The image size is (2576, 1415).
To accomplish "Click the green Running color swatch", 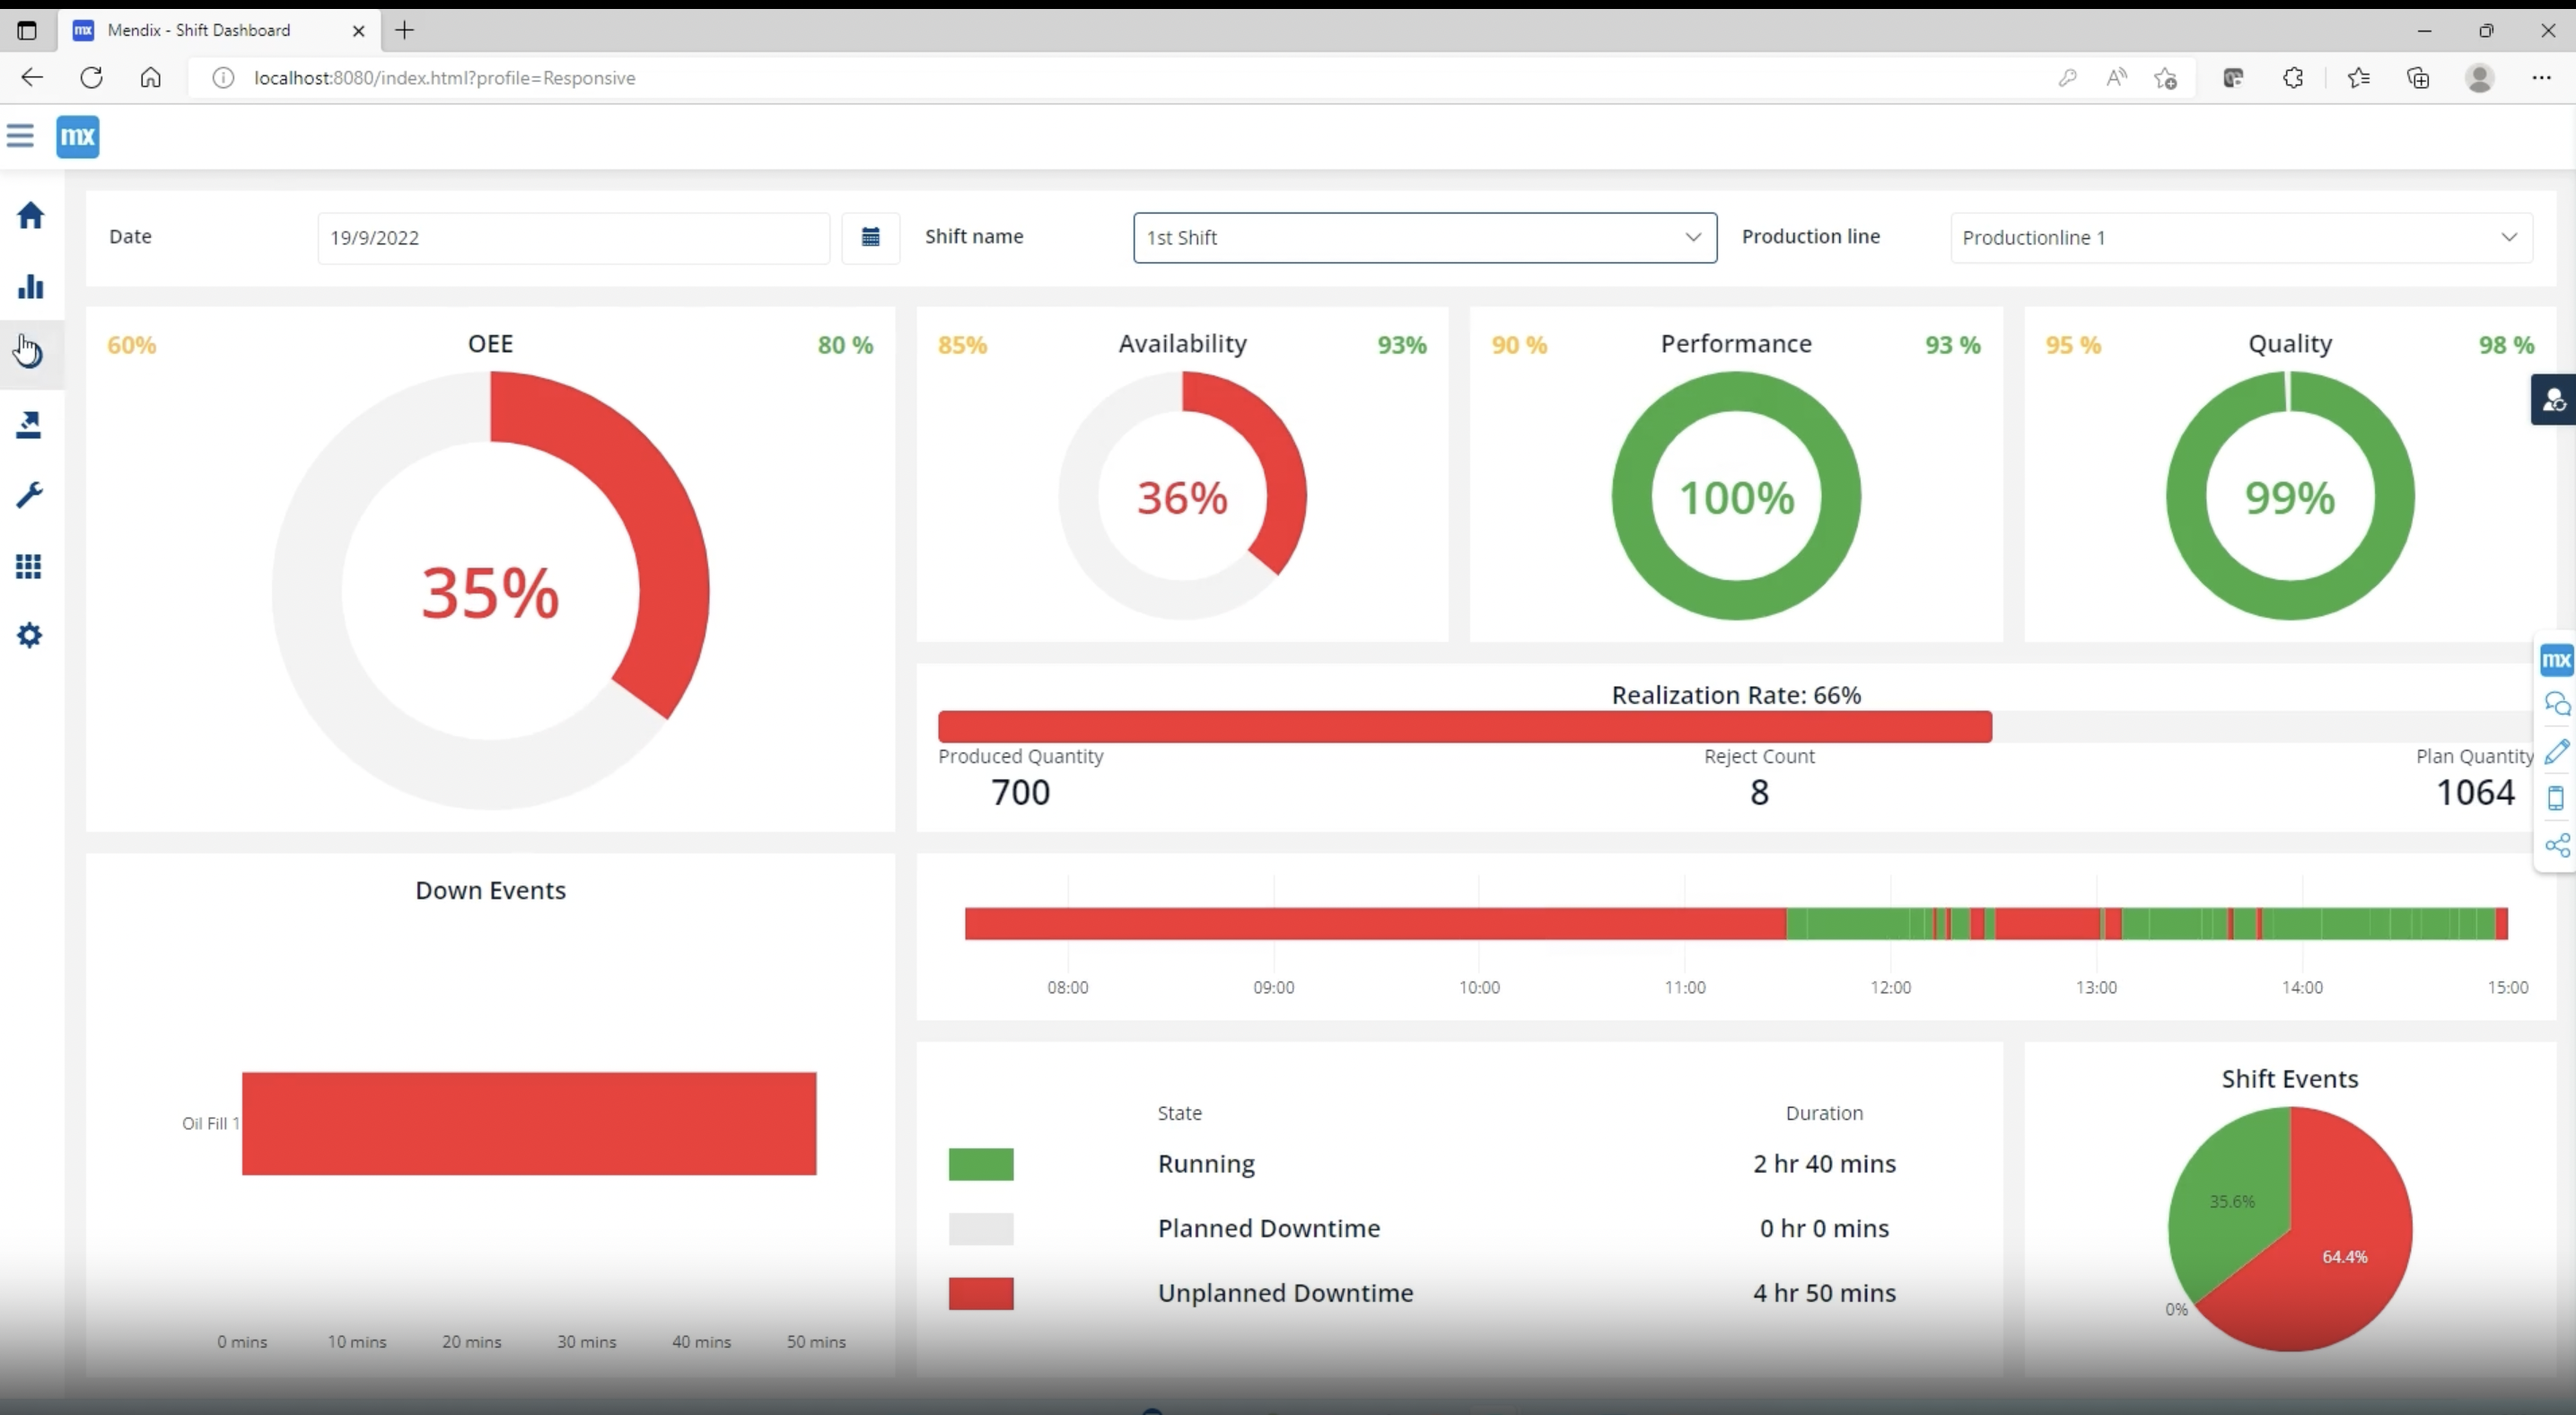I will click(981, 1164).
